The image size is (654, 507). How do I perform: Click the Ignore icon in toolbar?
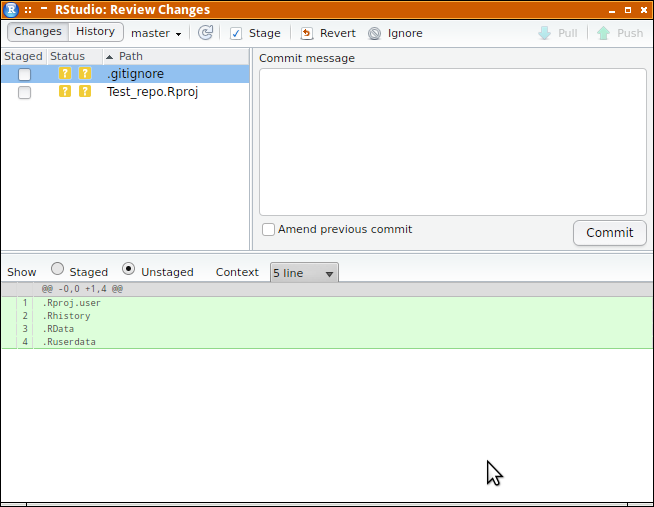(375, 33)
